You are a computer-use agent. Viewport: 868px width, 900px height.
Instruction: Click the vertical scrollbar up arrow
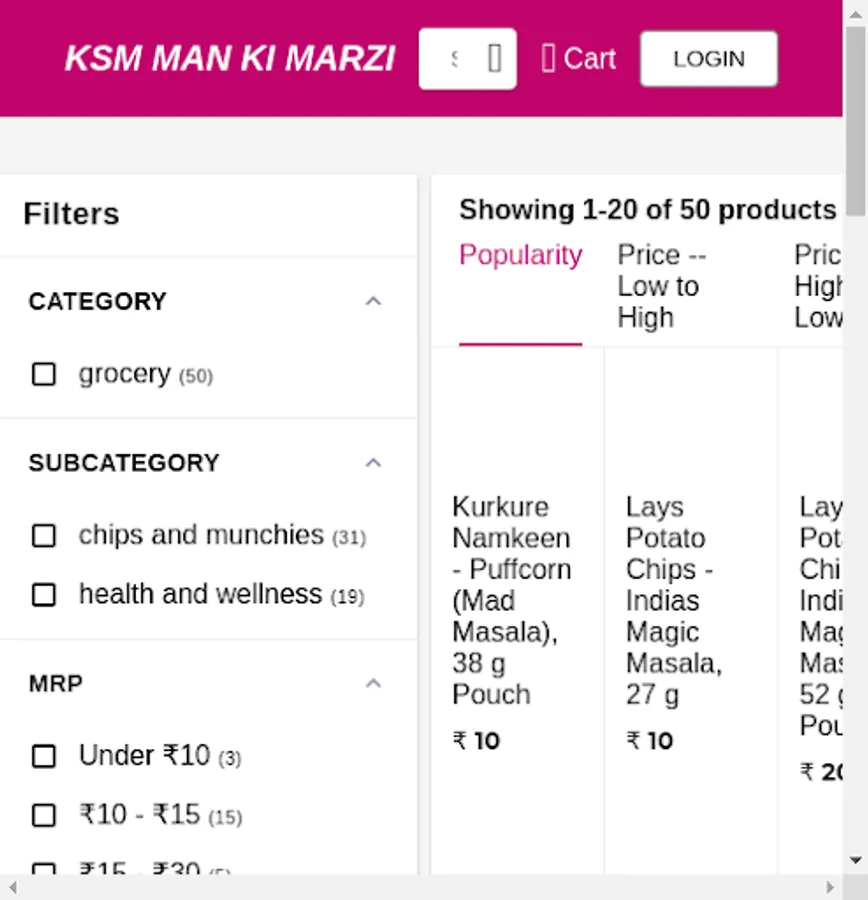(x=856, y=10)
